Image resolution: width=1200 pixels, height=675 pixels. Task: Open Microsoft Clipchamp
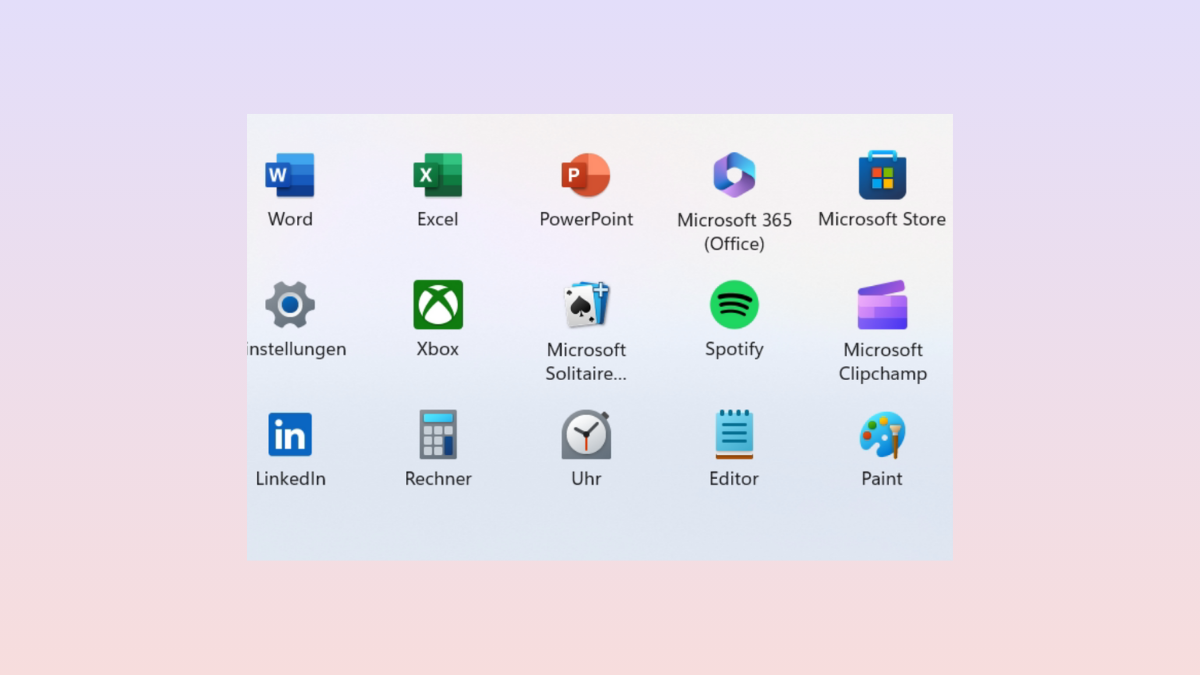[x=882, y=302]
